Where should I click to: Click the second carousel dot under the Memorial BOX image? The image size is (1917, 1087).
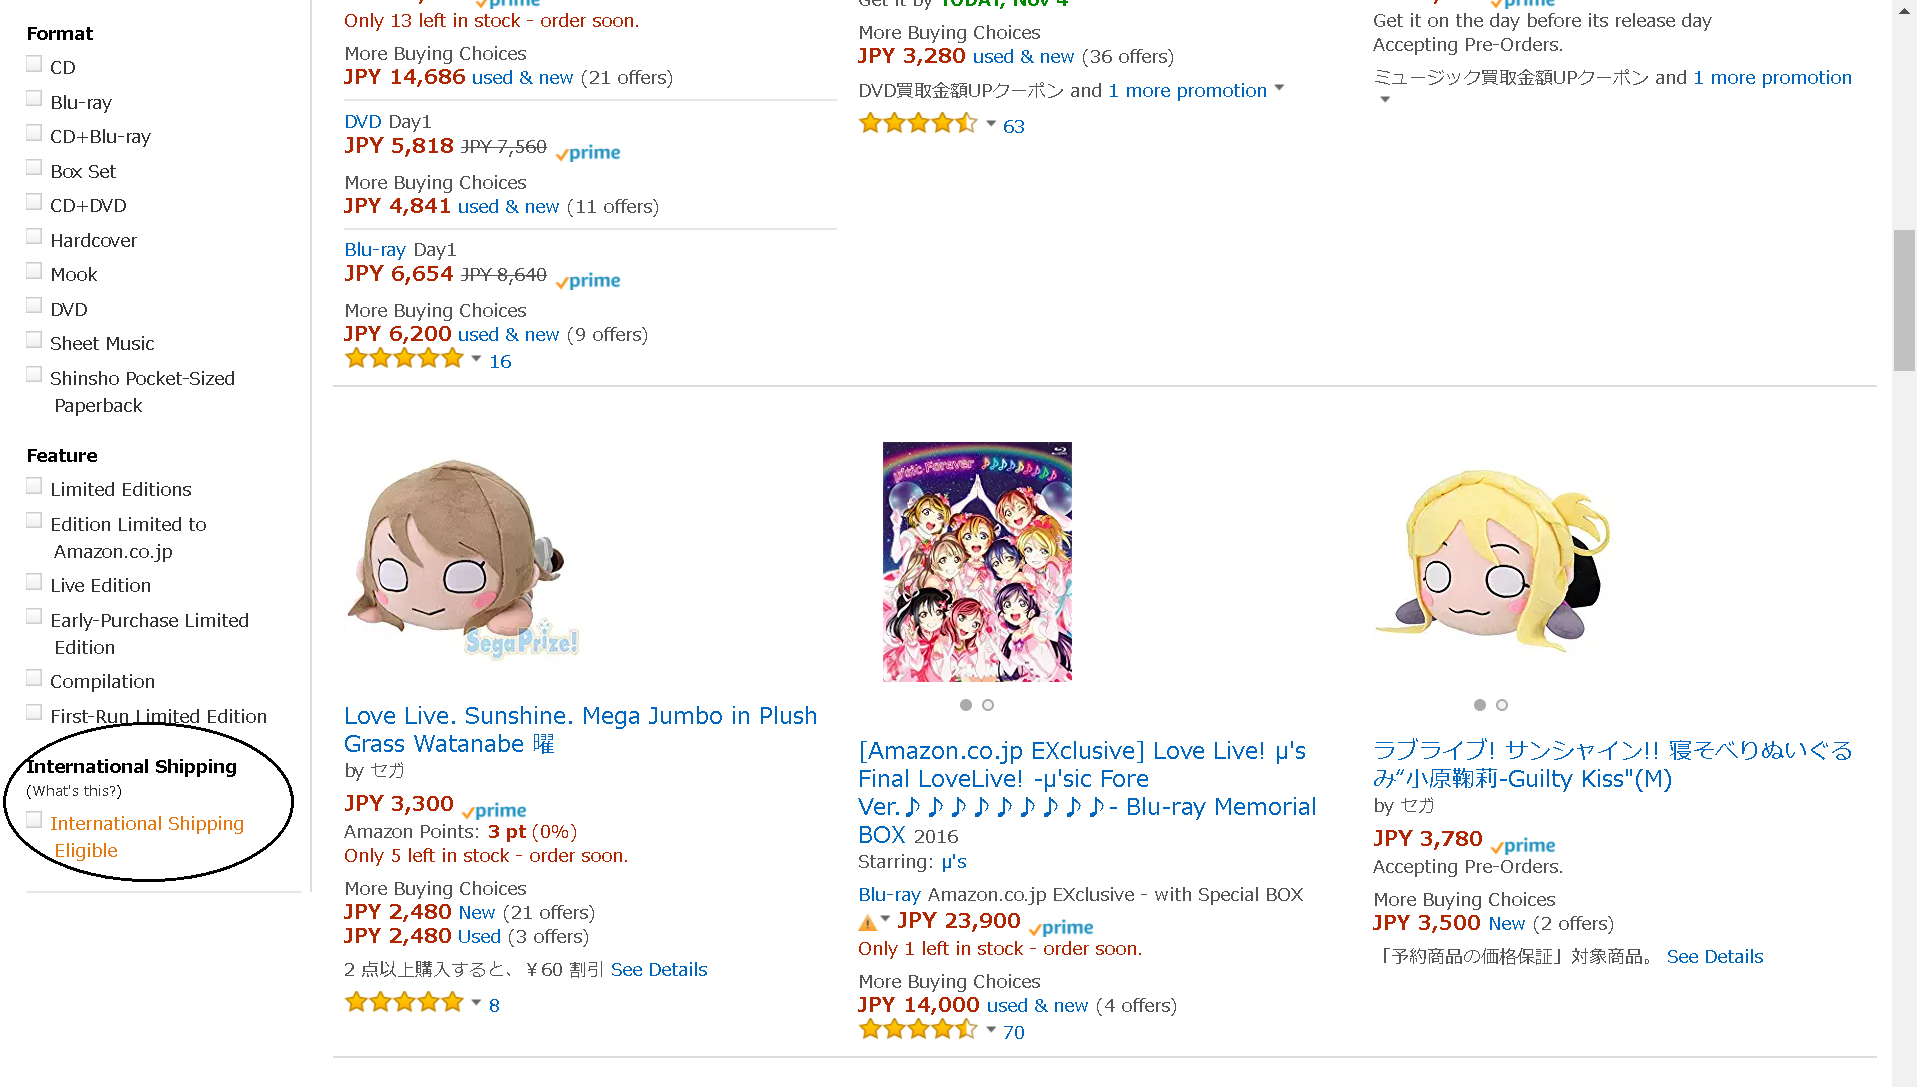coord(988,705)
